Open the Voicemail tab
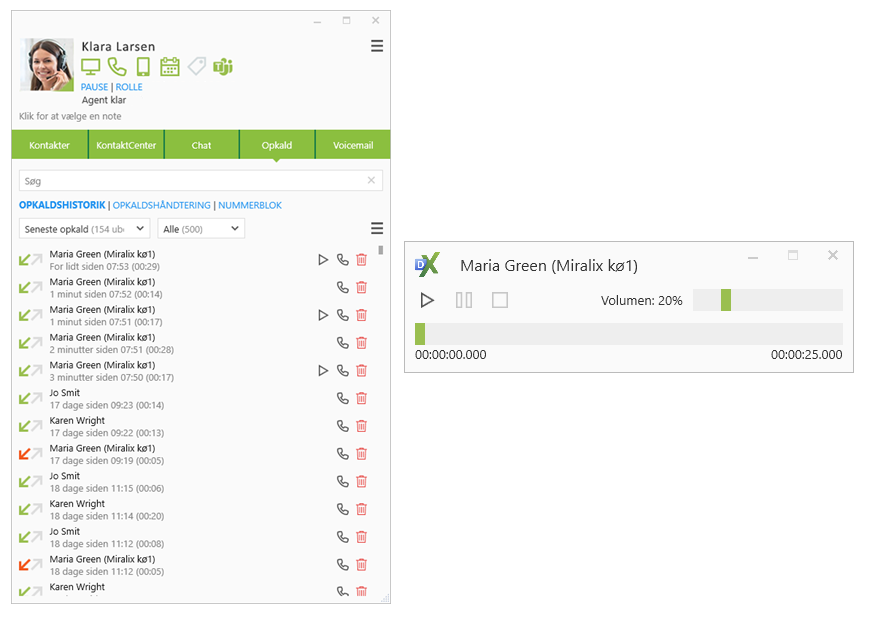The height and width of the screenshot is (617, 870). click(x=353, y=145)
